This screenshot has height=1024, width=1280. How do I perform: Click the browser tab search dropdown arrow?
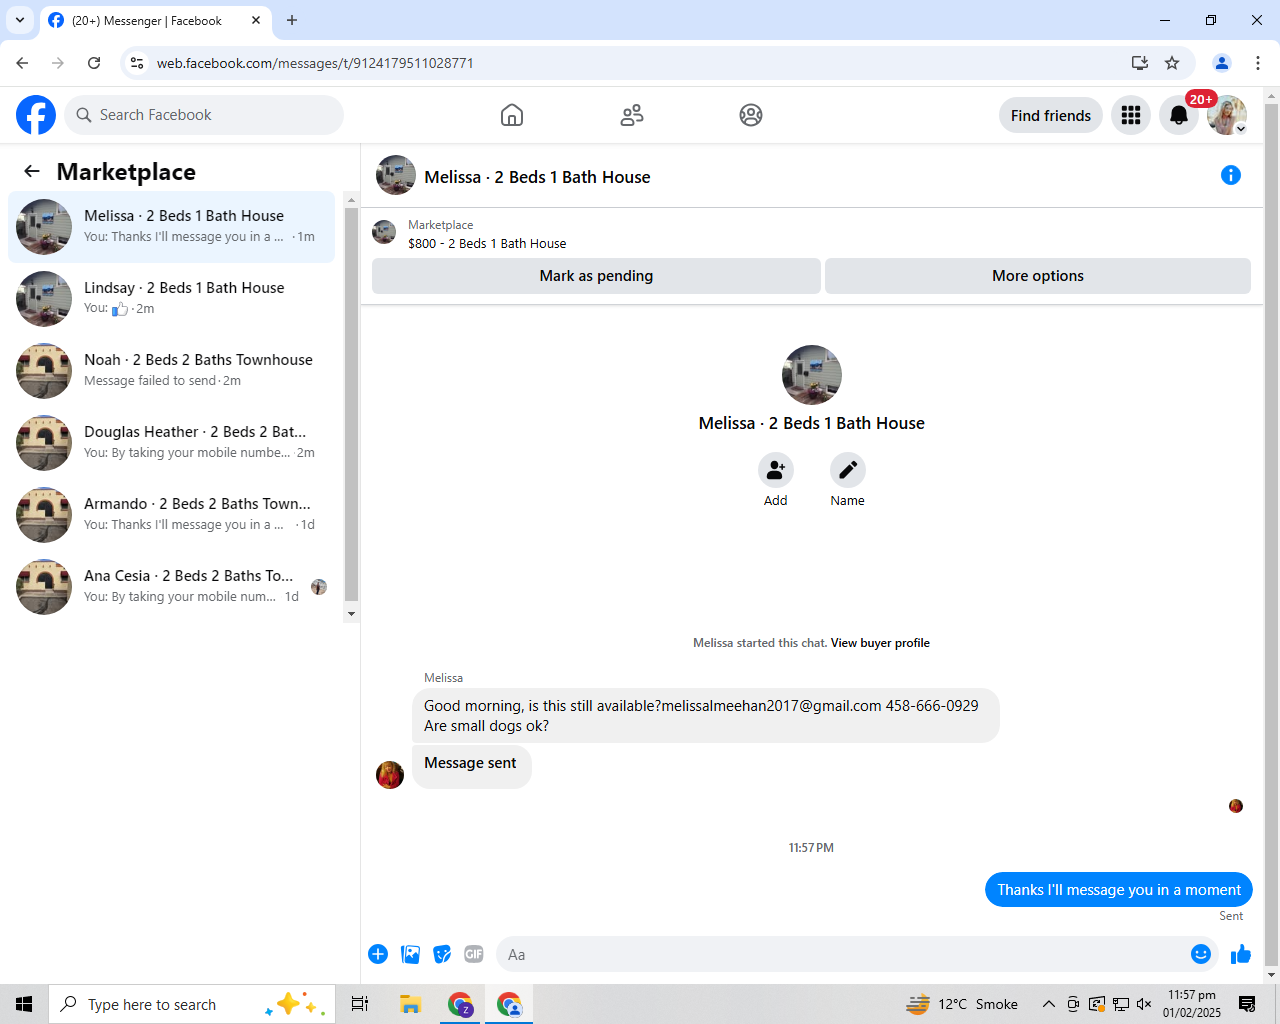point(19,20)
